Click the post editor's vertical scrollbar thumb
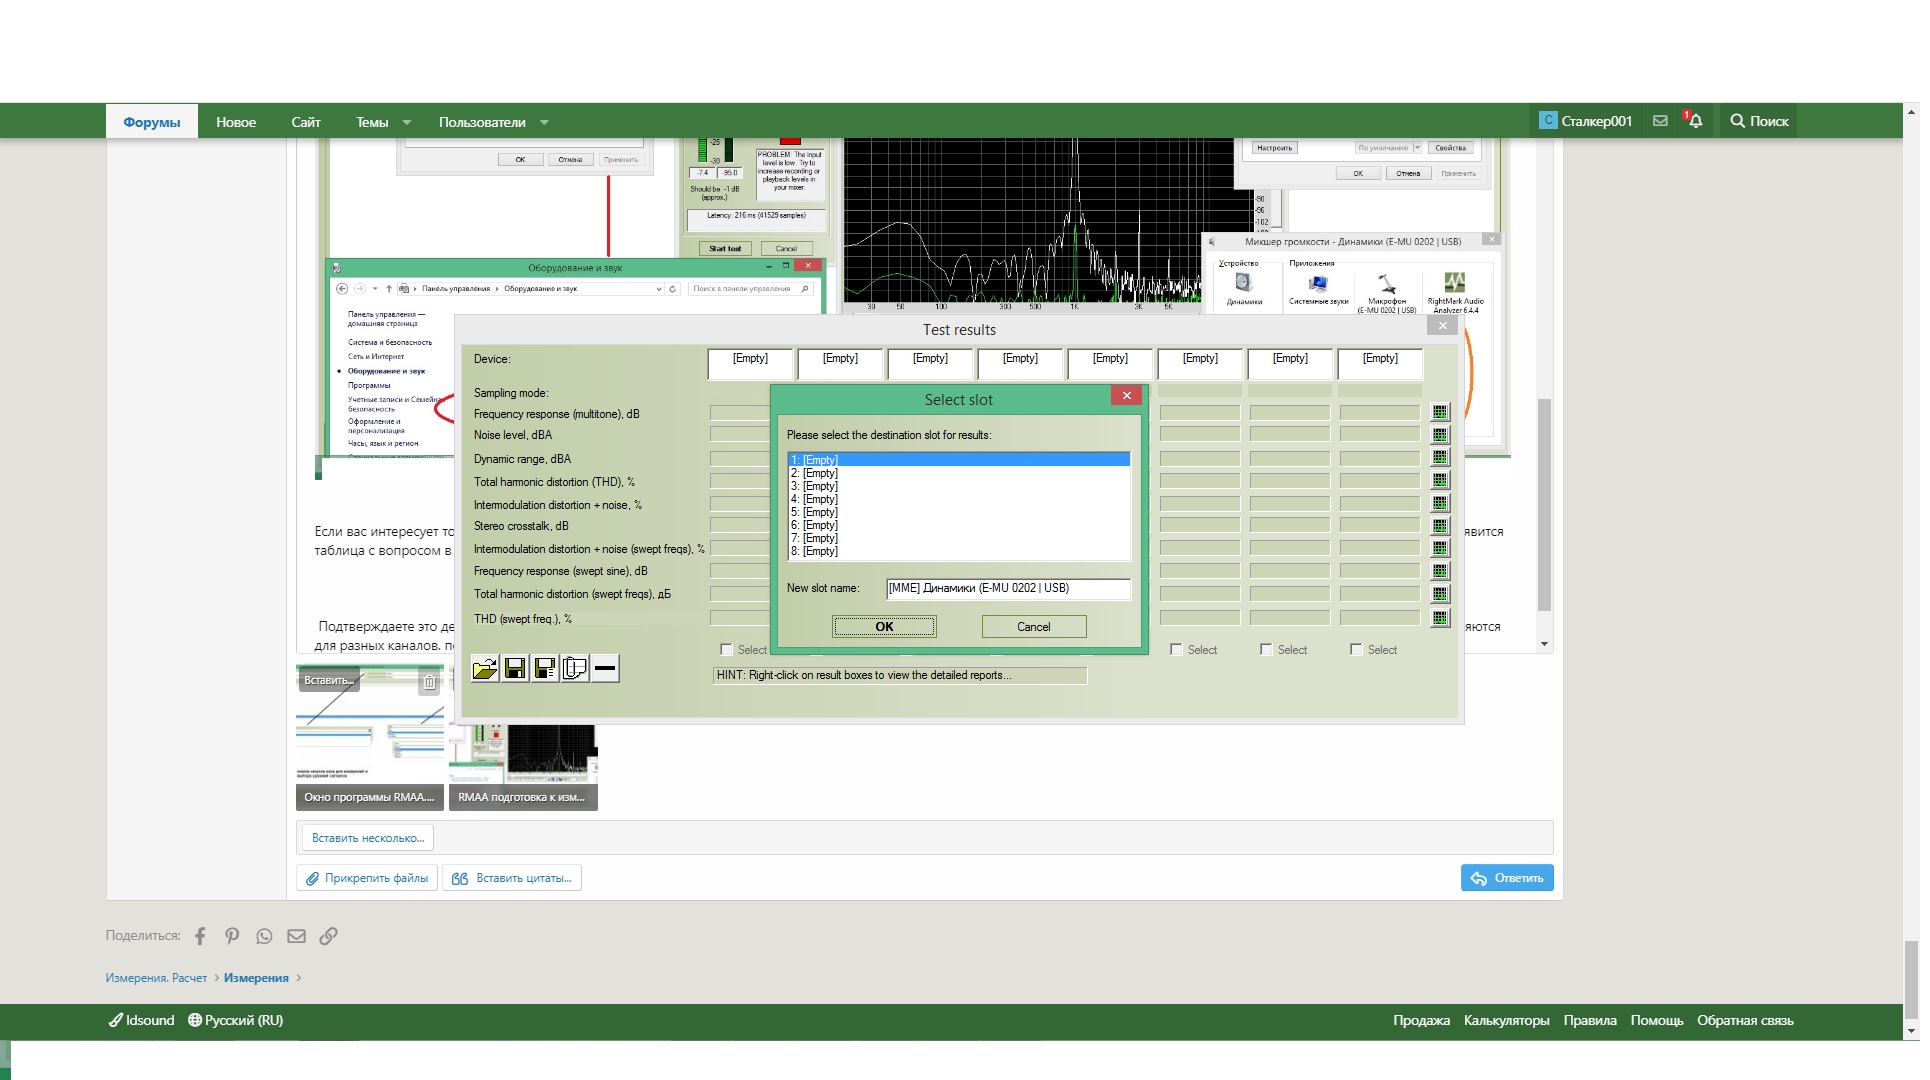Screen dimensions: 1930x1080 pyautogui.click(x=1544, y=505)
